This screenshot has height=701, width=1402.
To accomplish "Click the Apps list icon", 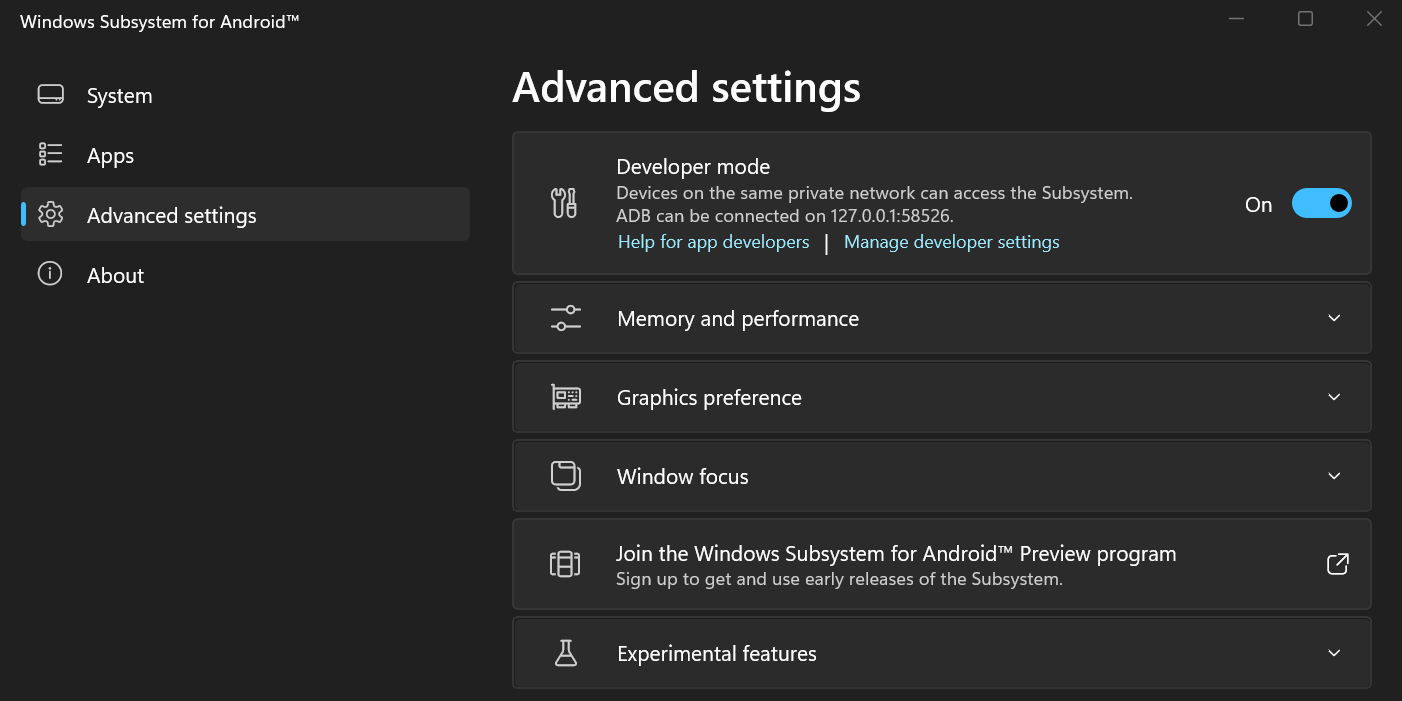I will click(50, 154).
